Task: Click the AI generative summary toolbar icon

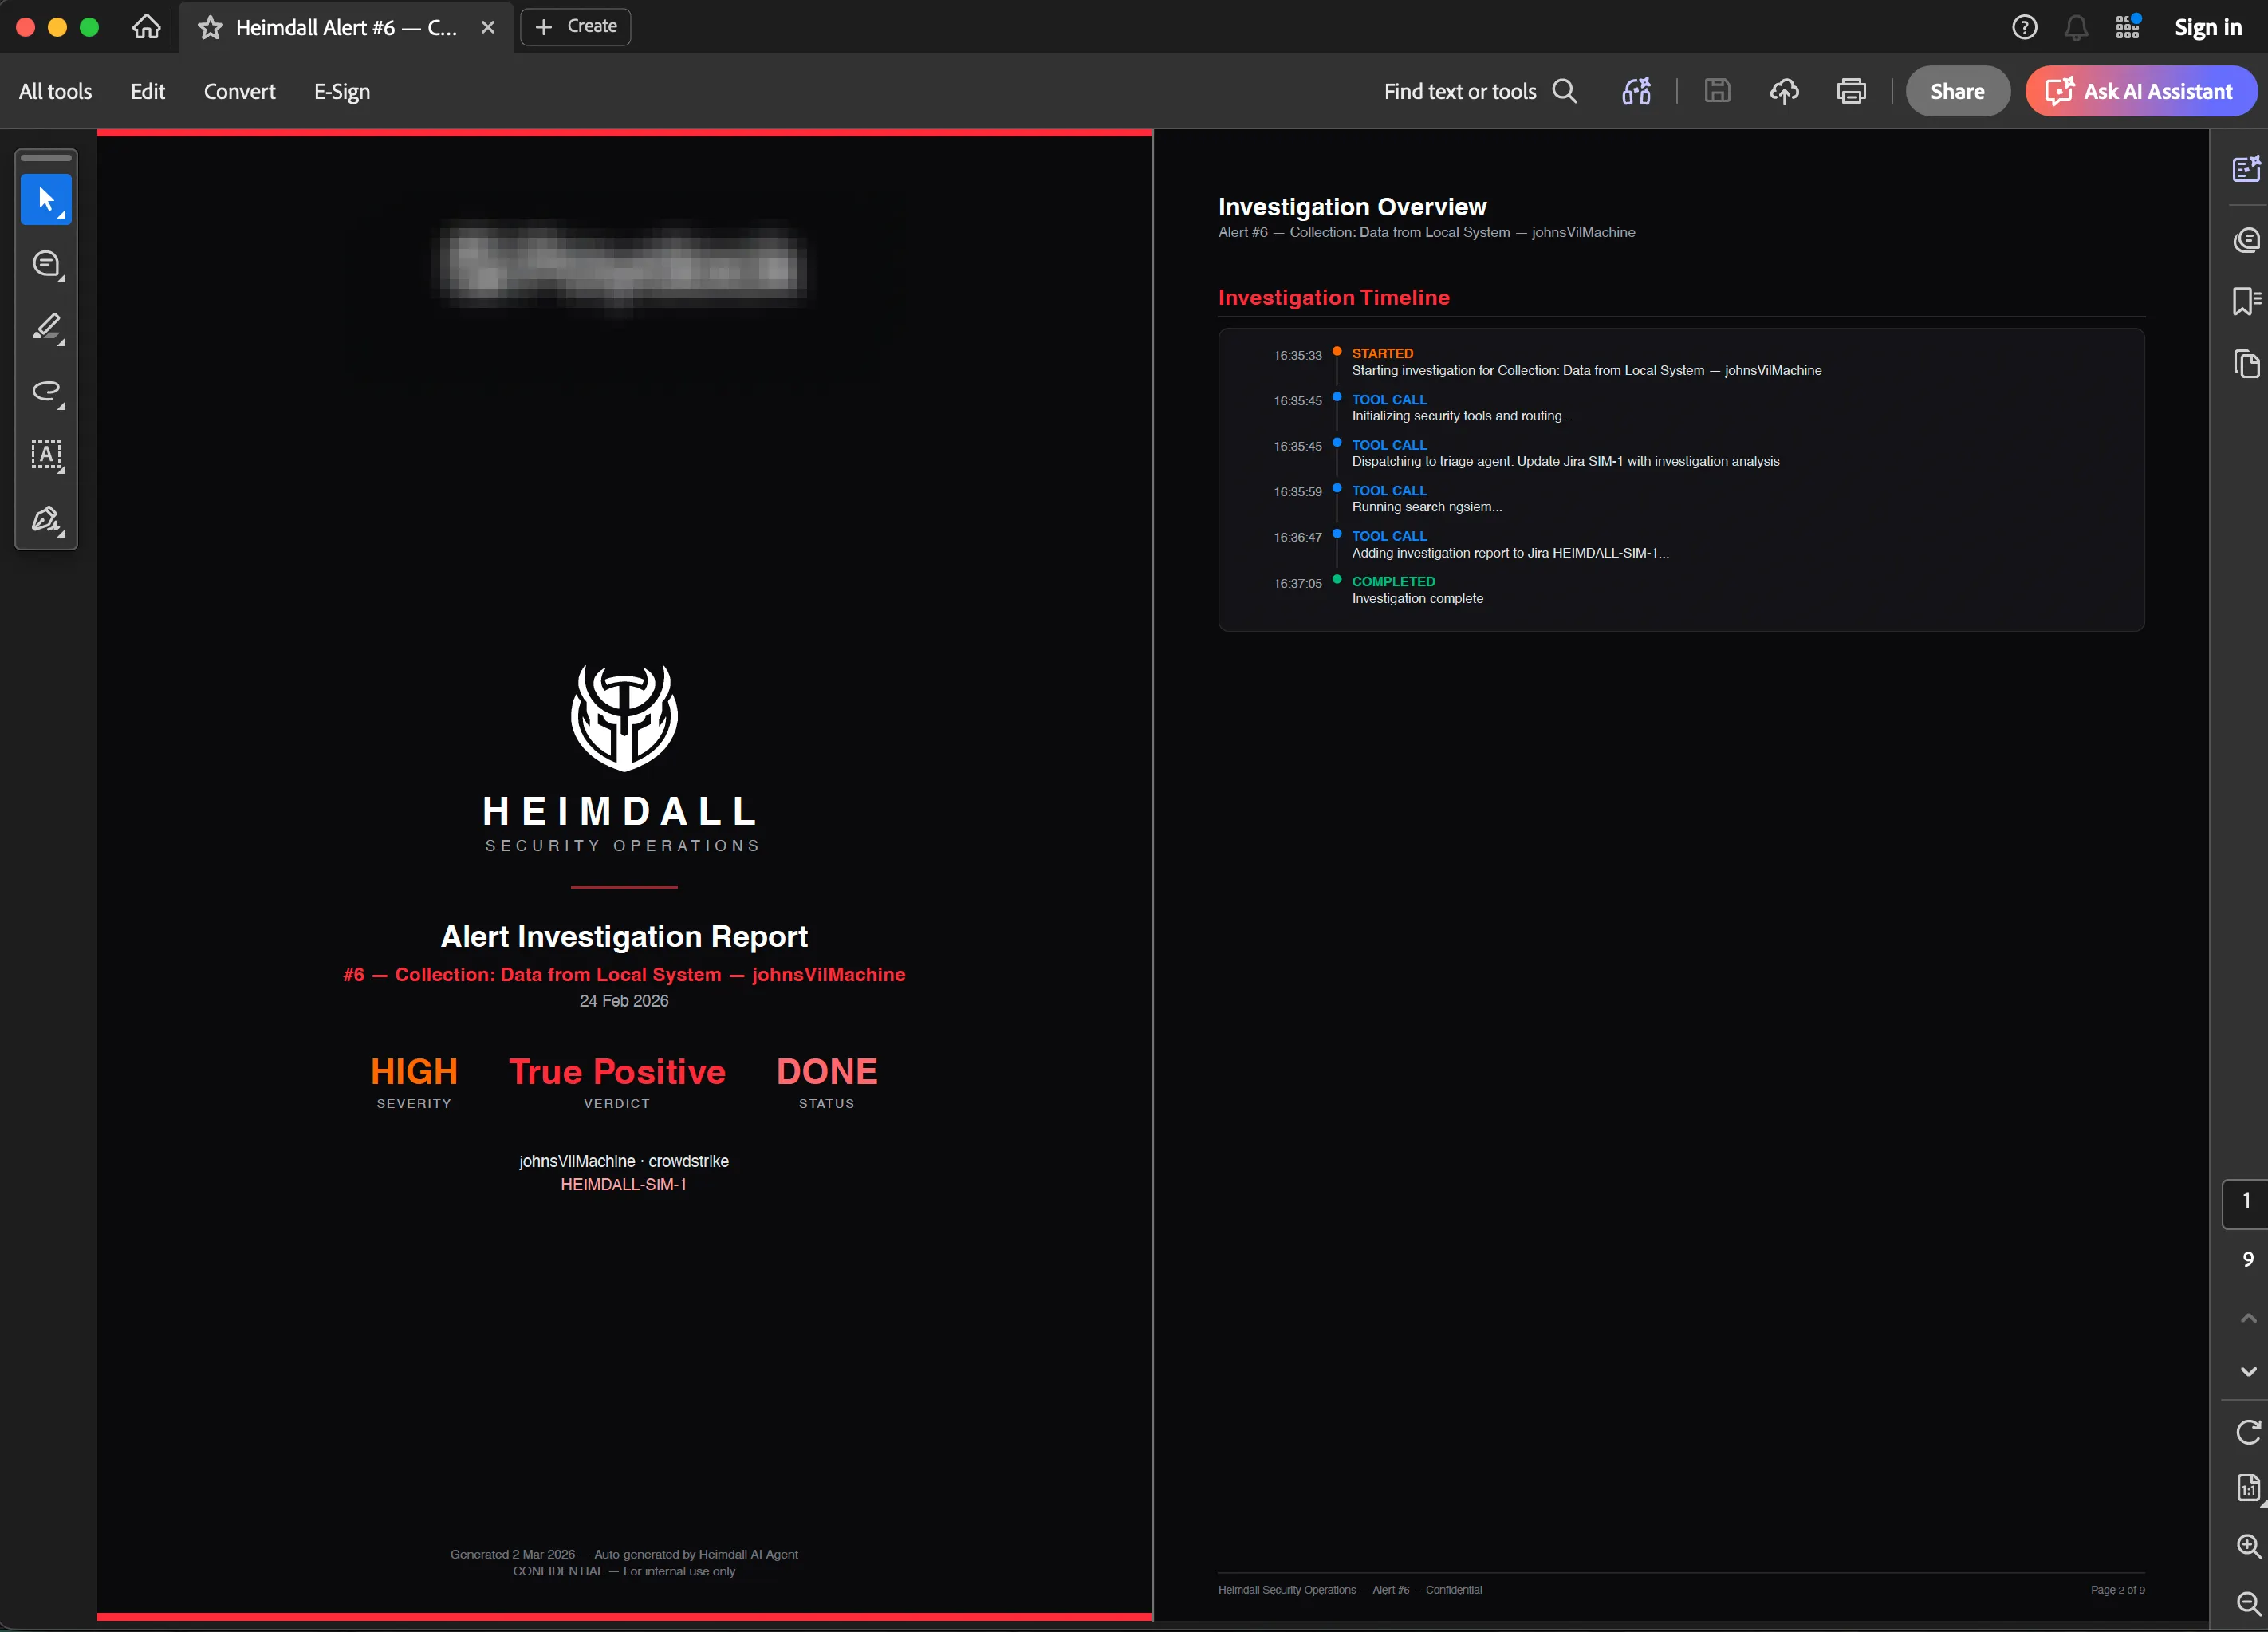Action: [x=1637, y=91]
